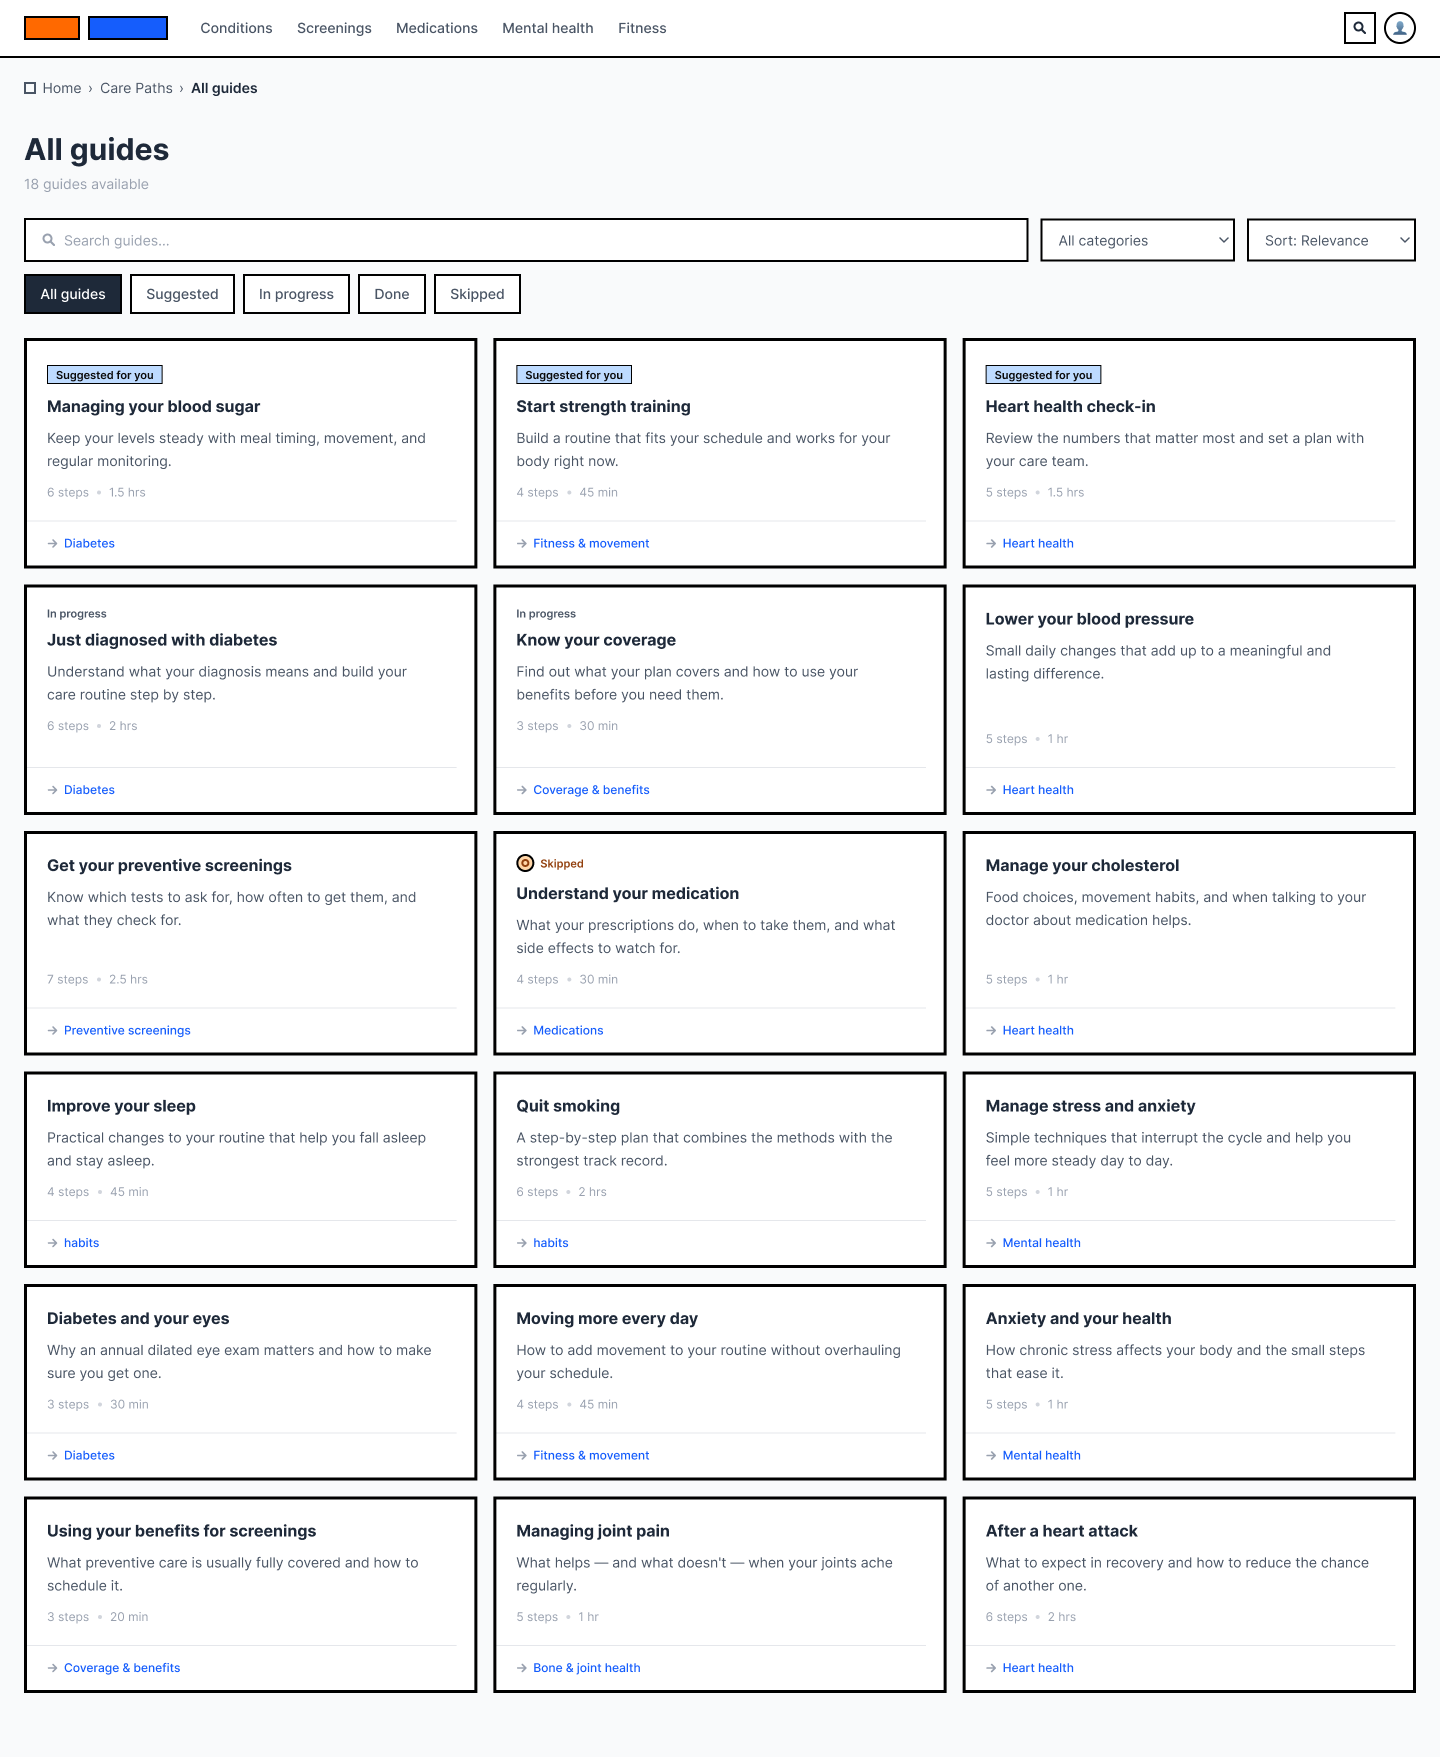The image size is (1440, 1757).
Task: Click habits link under Quit smoking
Action: 550,1243
